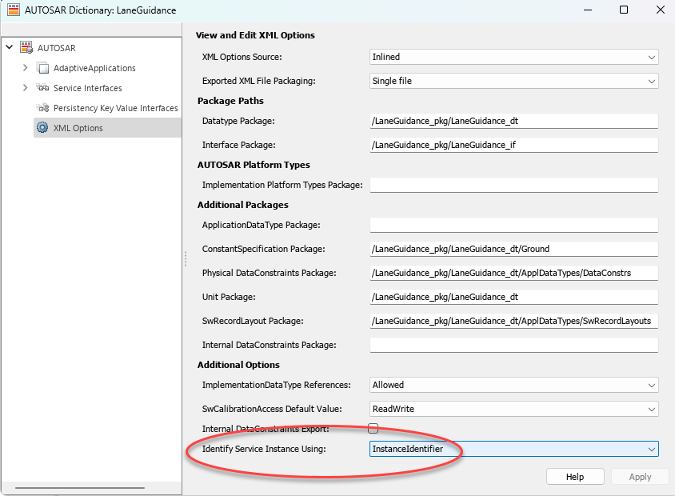This screenshot has width=675, height=496.
Task: Click the AUTOSAR root node icon
Action: click(26, 47)
